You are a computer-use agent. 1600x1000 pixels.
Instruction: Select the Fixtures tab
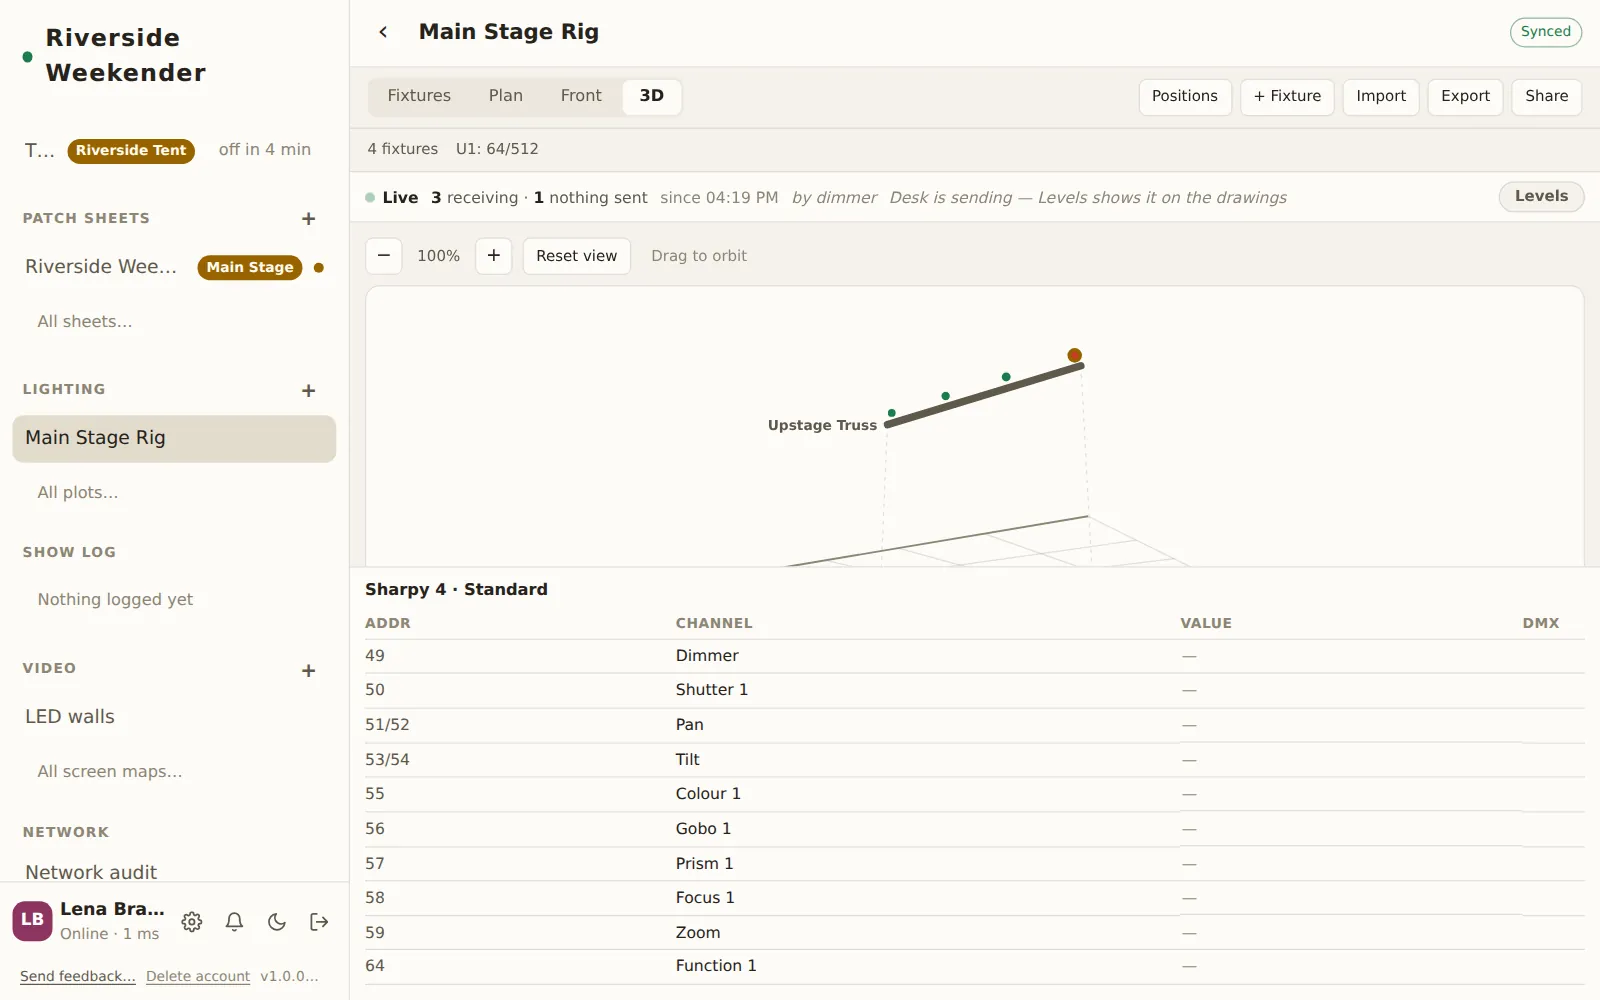(419, 96)
